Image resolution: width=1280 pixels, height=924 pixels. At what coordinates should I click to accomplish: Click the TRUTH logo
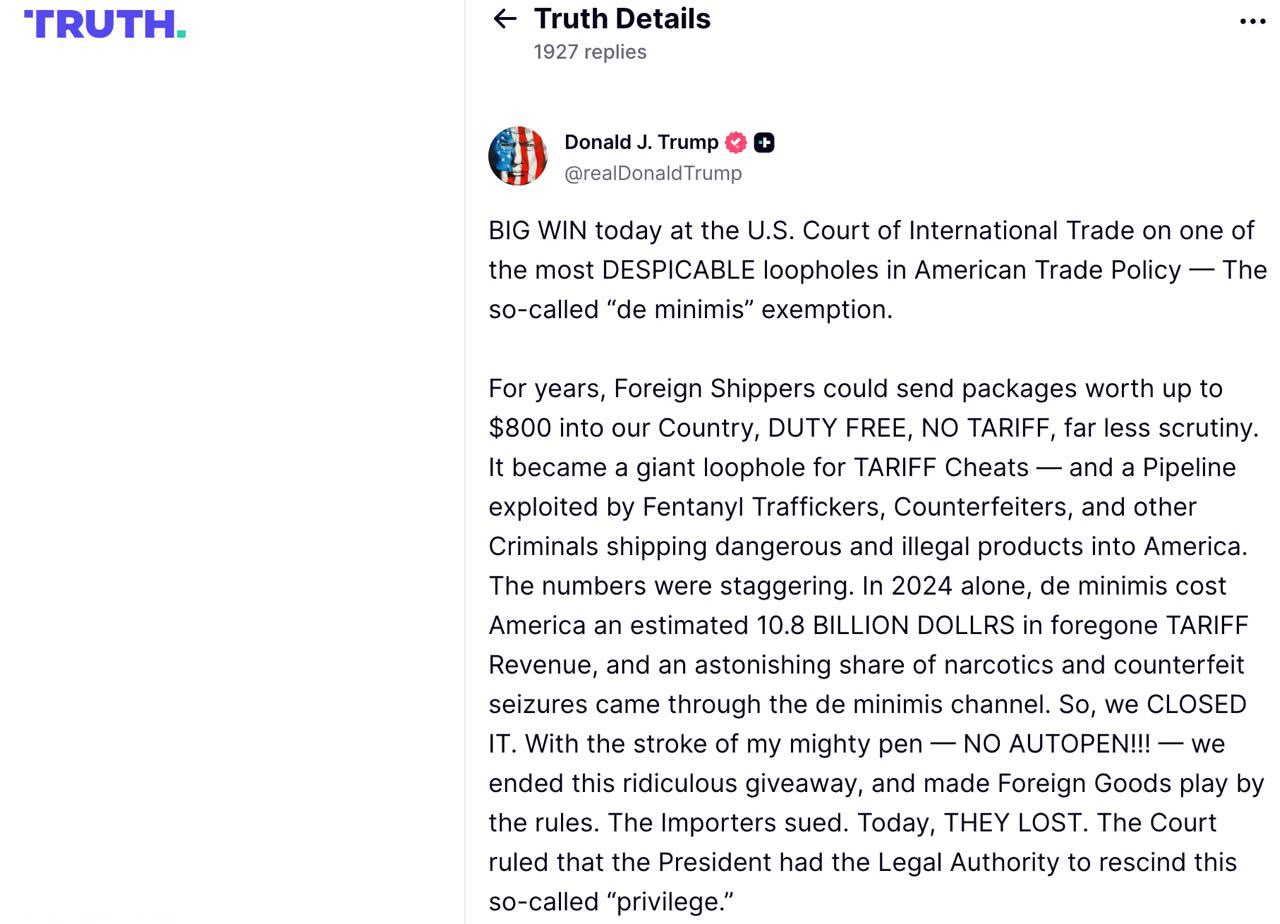click(x=105, y=24)
